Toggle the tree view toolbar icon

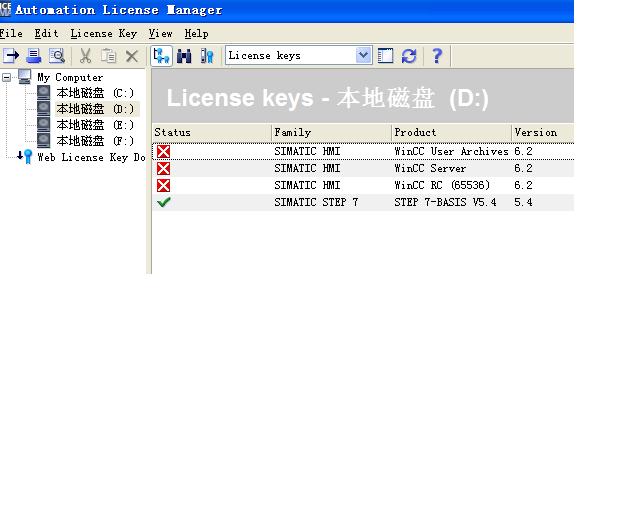[x=161, y=56]
